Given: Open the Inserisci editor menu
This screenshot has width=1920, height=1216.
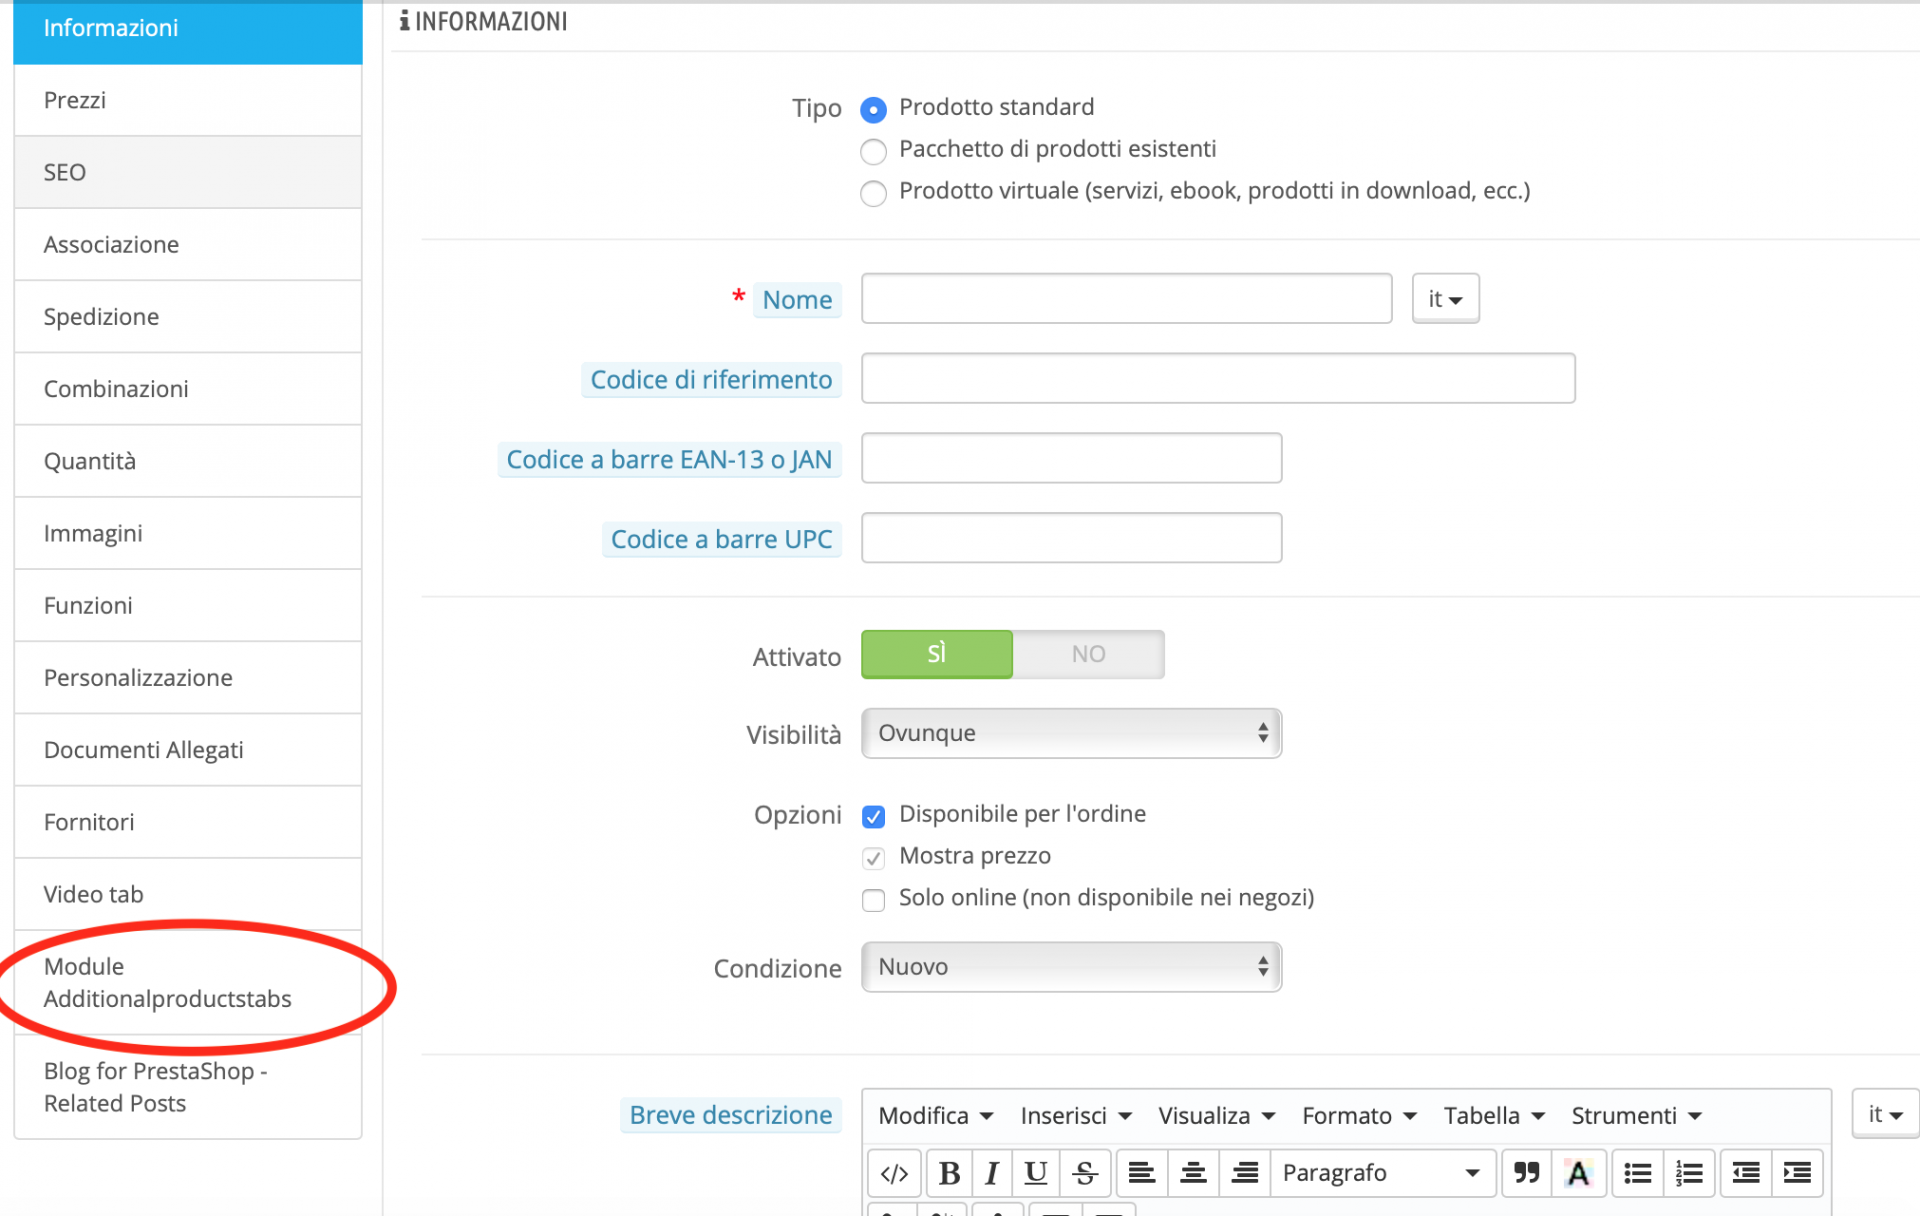Looking at the screenshot, I should pos(1075,1115).
